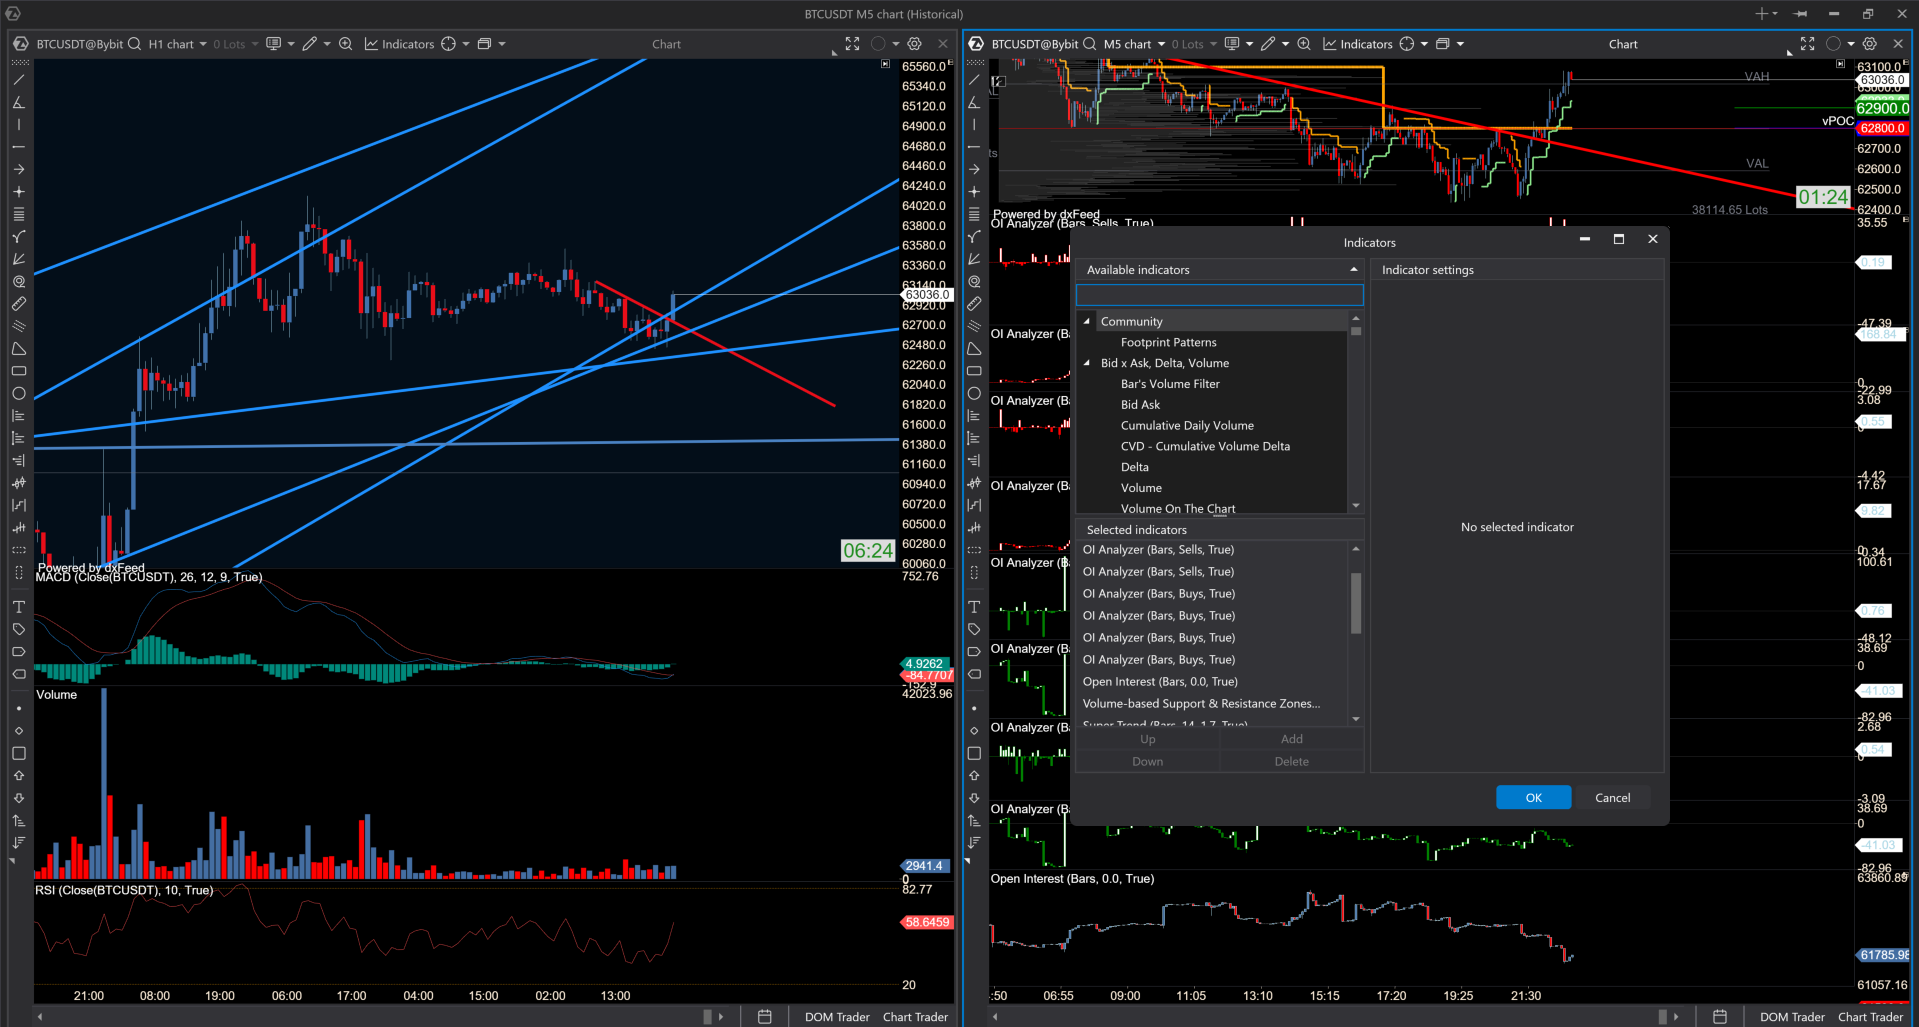
Task: Select the Ellipse drawing tool
Action: coord(18,393)
